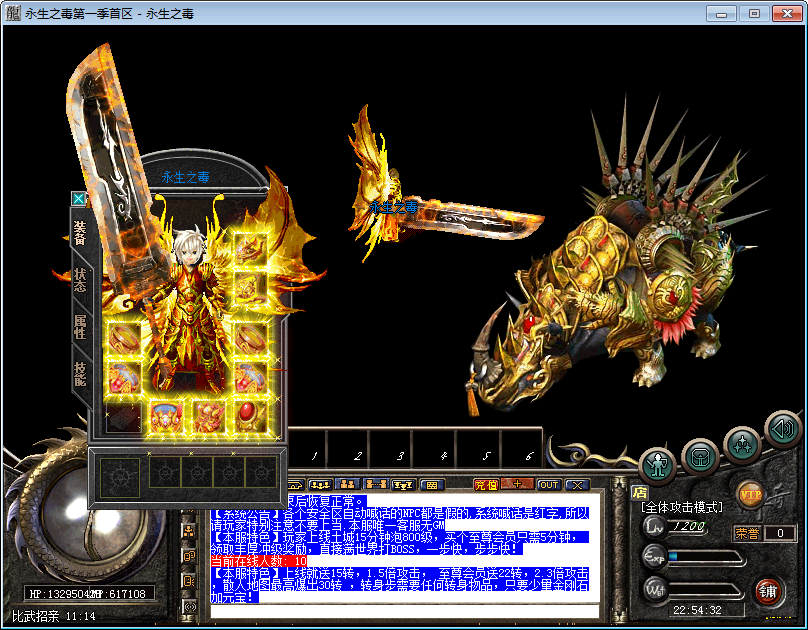Select the empty dark slot bottom left
This screenshot has height=630, width=808.
coord(124,417)
